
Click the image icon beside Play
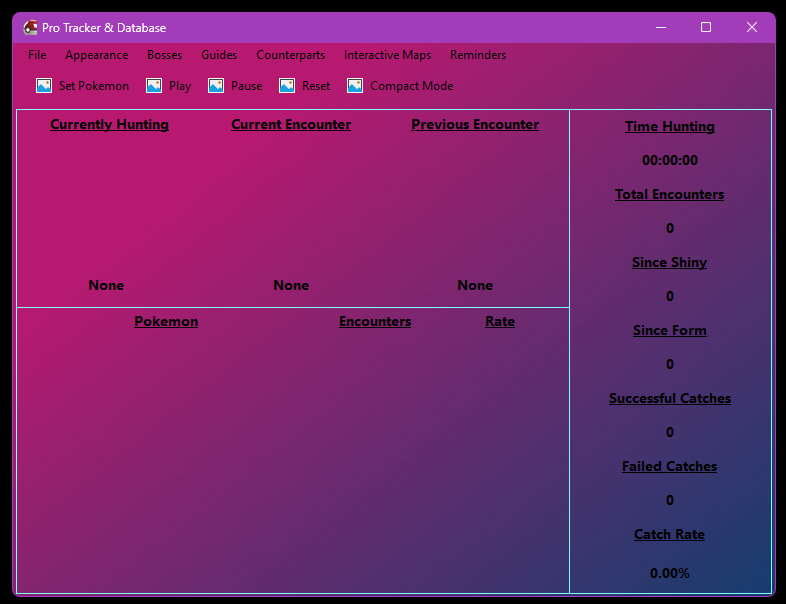pyautogui.click(x=154, y=86)
